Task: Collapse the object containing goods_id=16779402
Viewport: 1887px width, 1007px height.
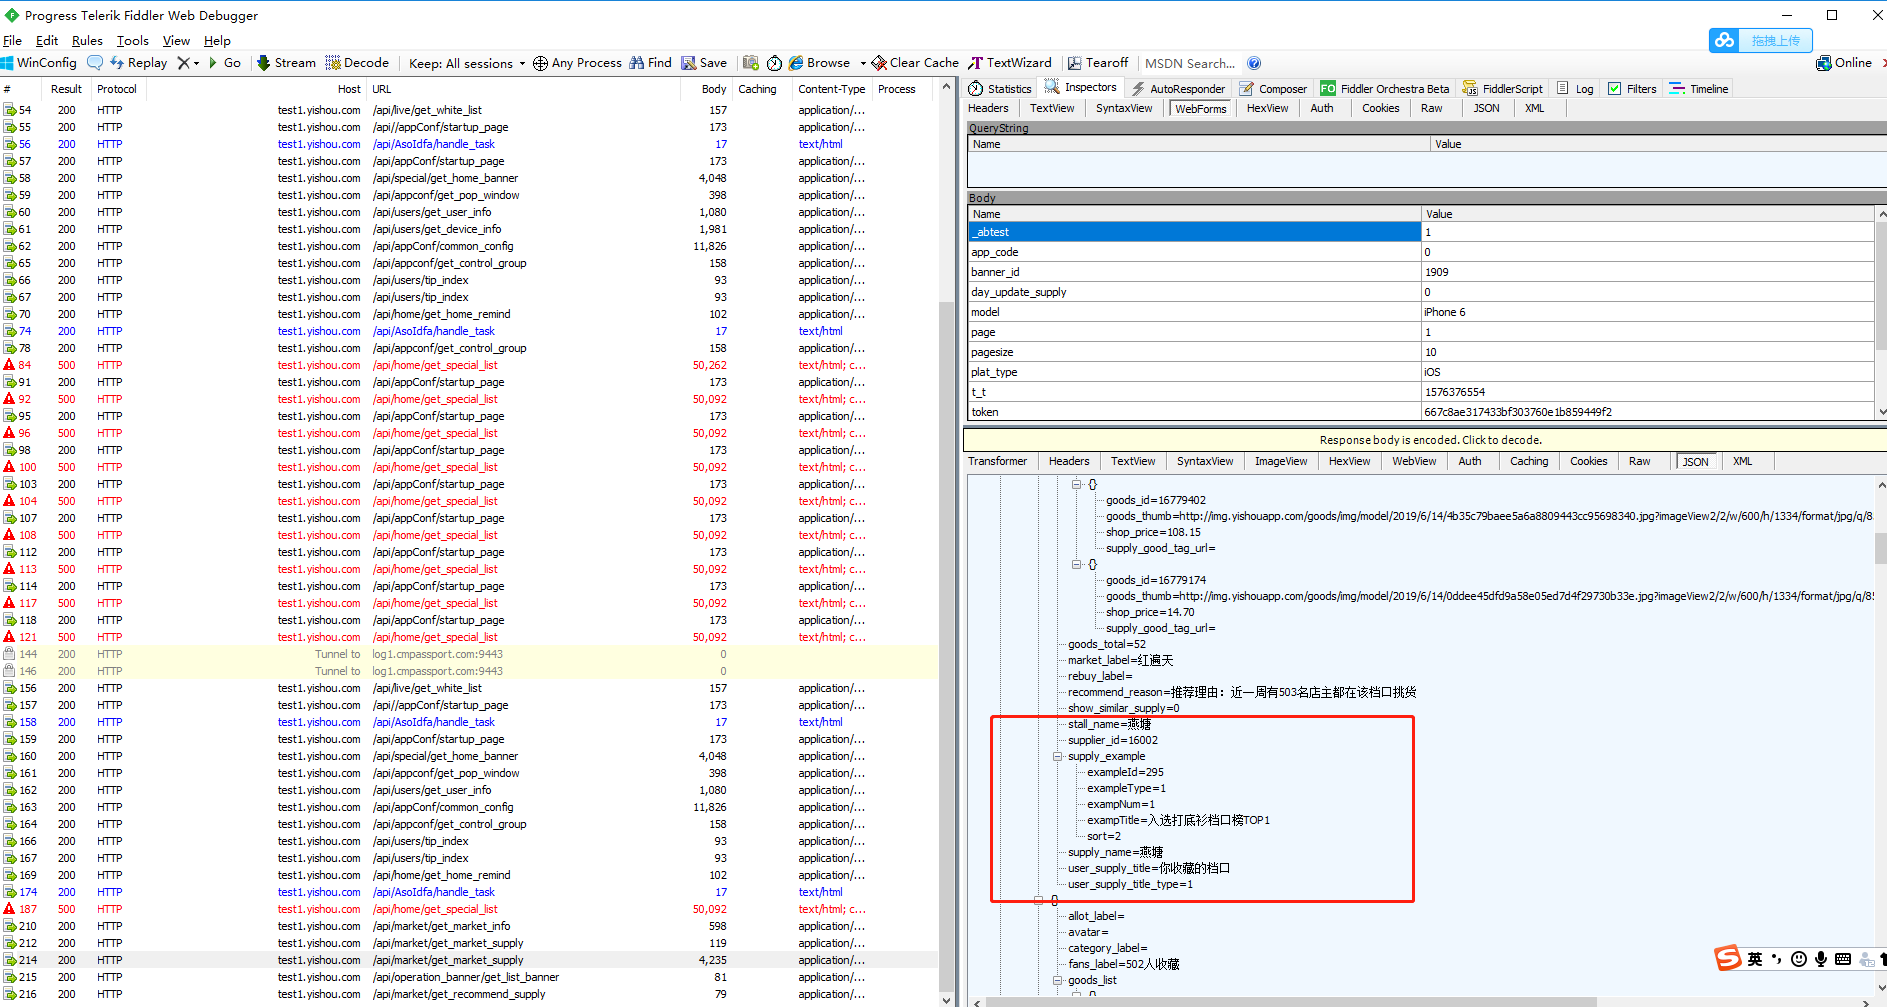Action: 1077,484
